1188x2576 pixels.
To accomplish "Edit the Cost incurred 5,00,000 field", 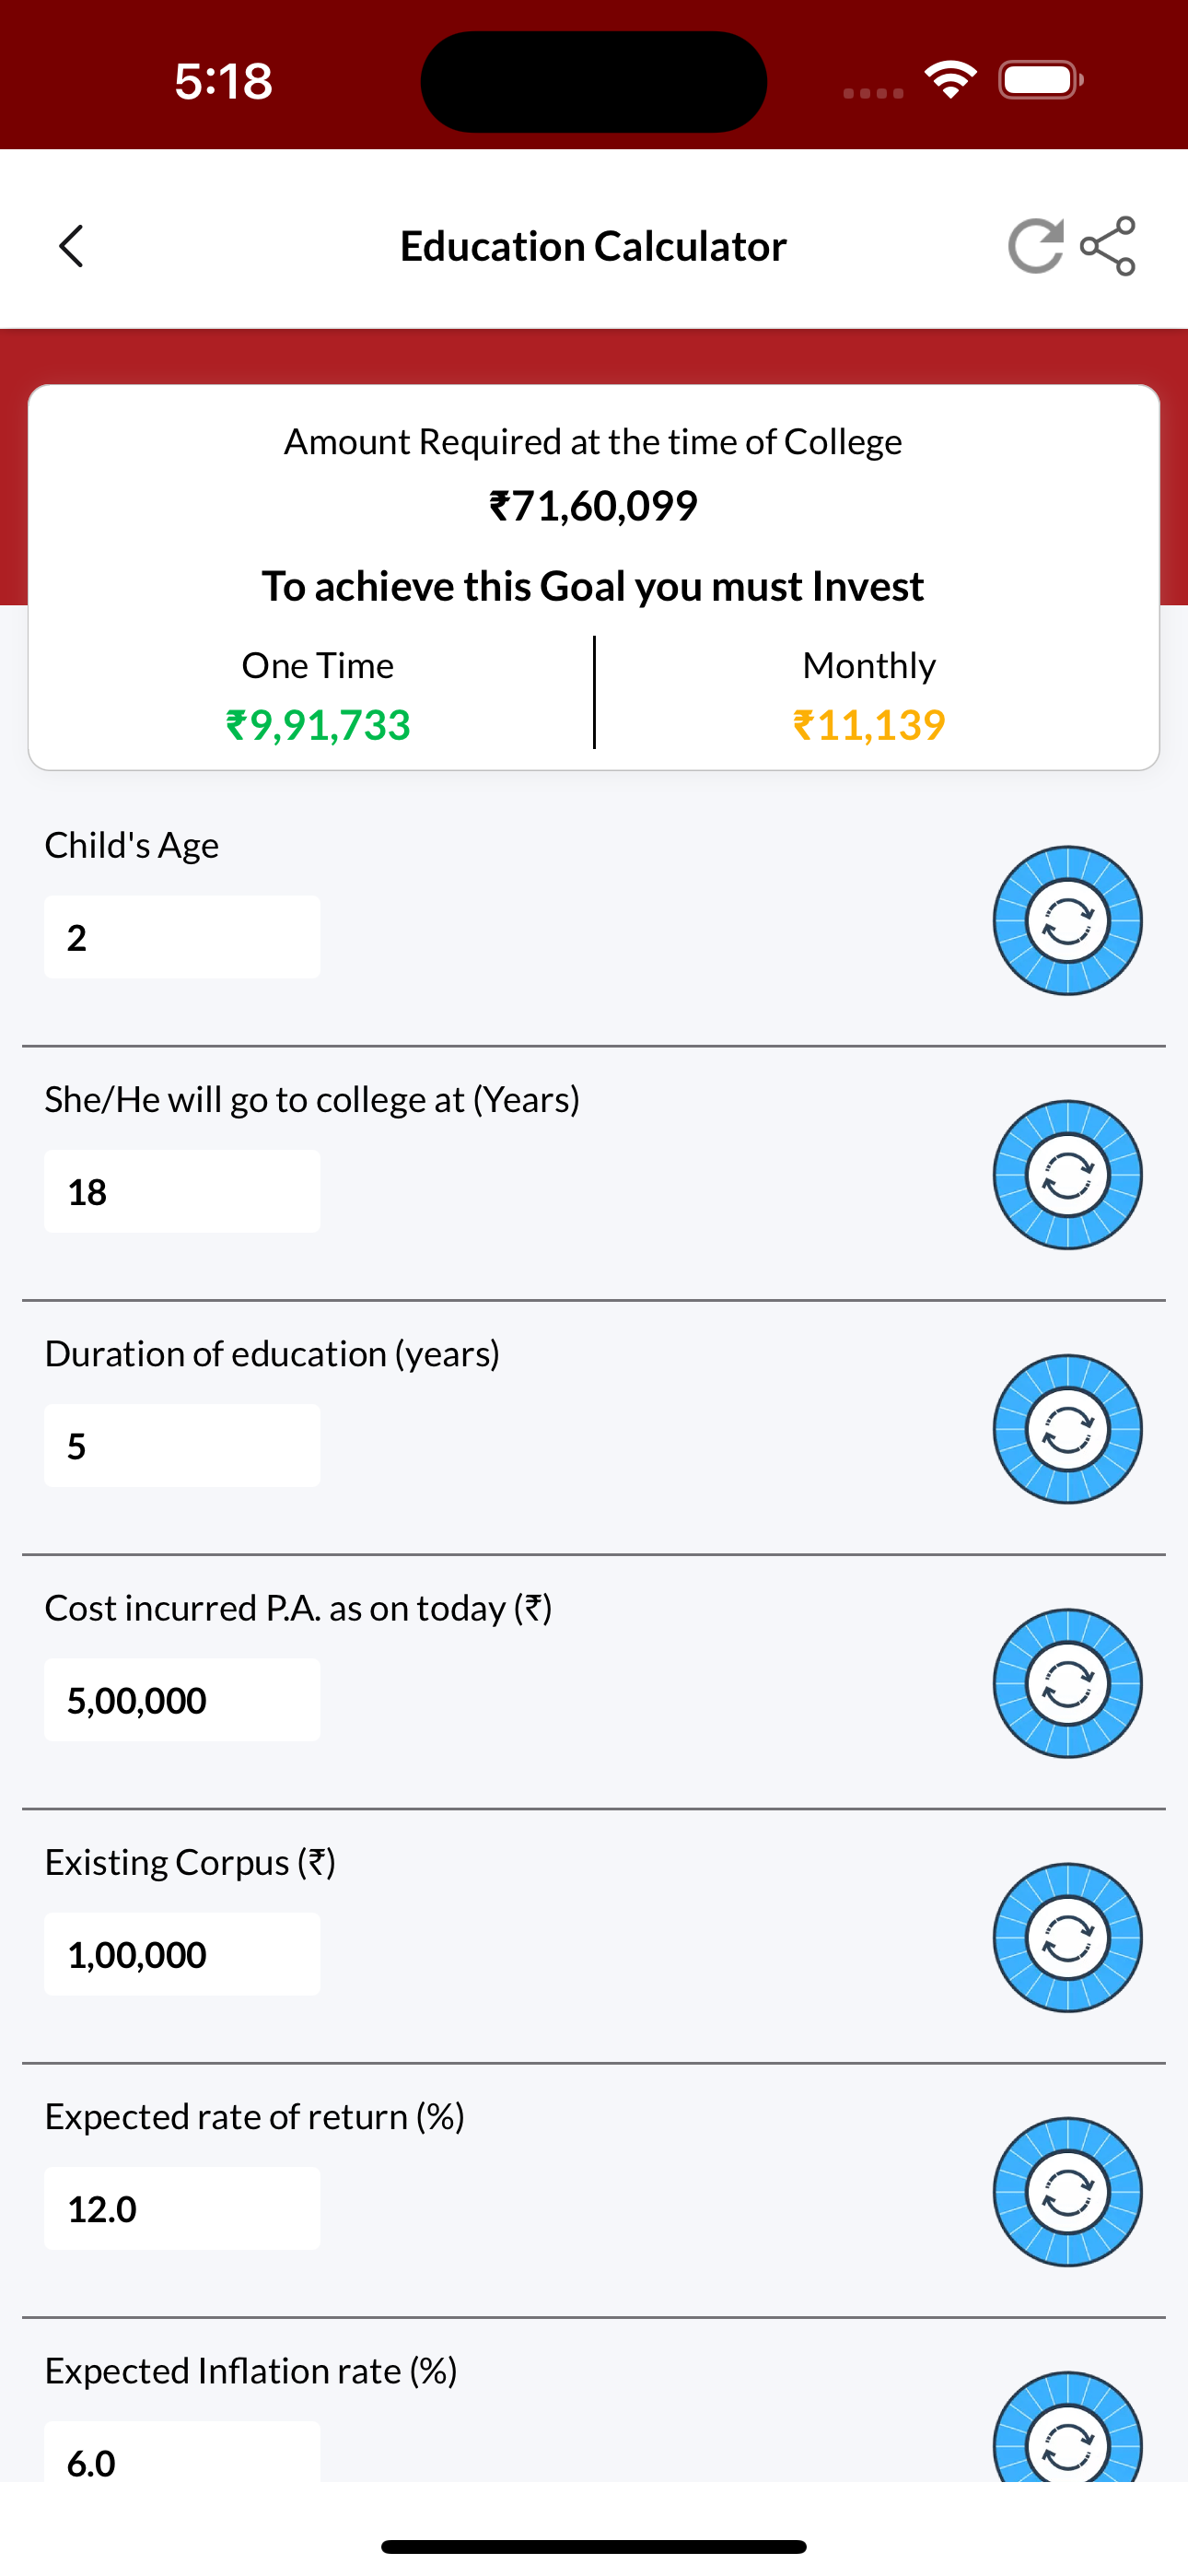I will point(182,1700).
